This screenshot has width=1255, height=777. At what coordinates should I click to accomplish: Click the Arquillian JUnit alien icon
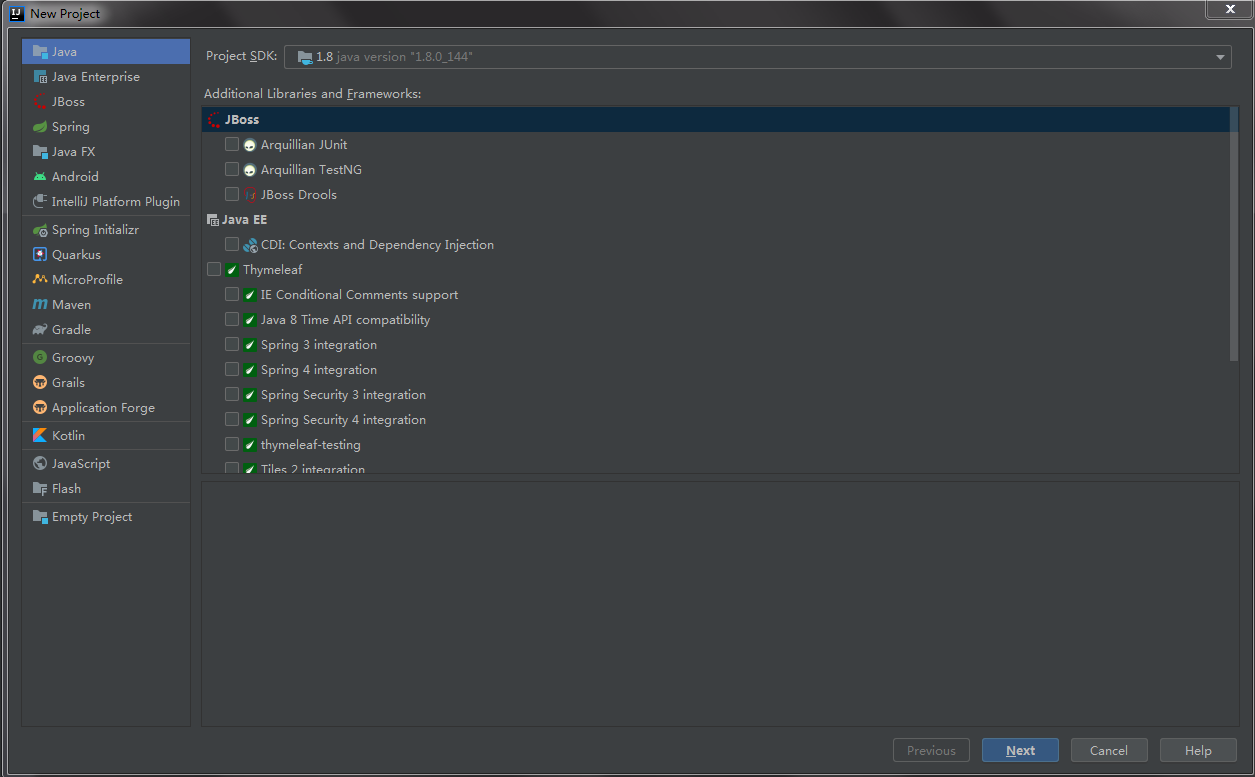(250, 144)
